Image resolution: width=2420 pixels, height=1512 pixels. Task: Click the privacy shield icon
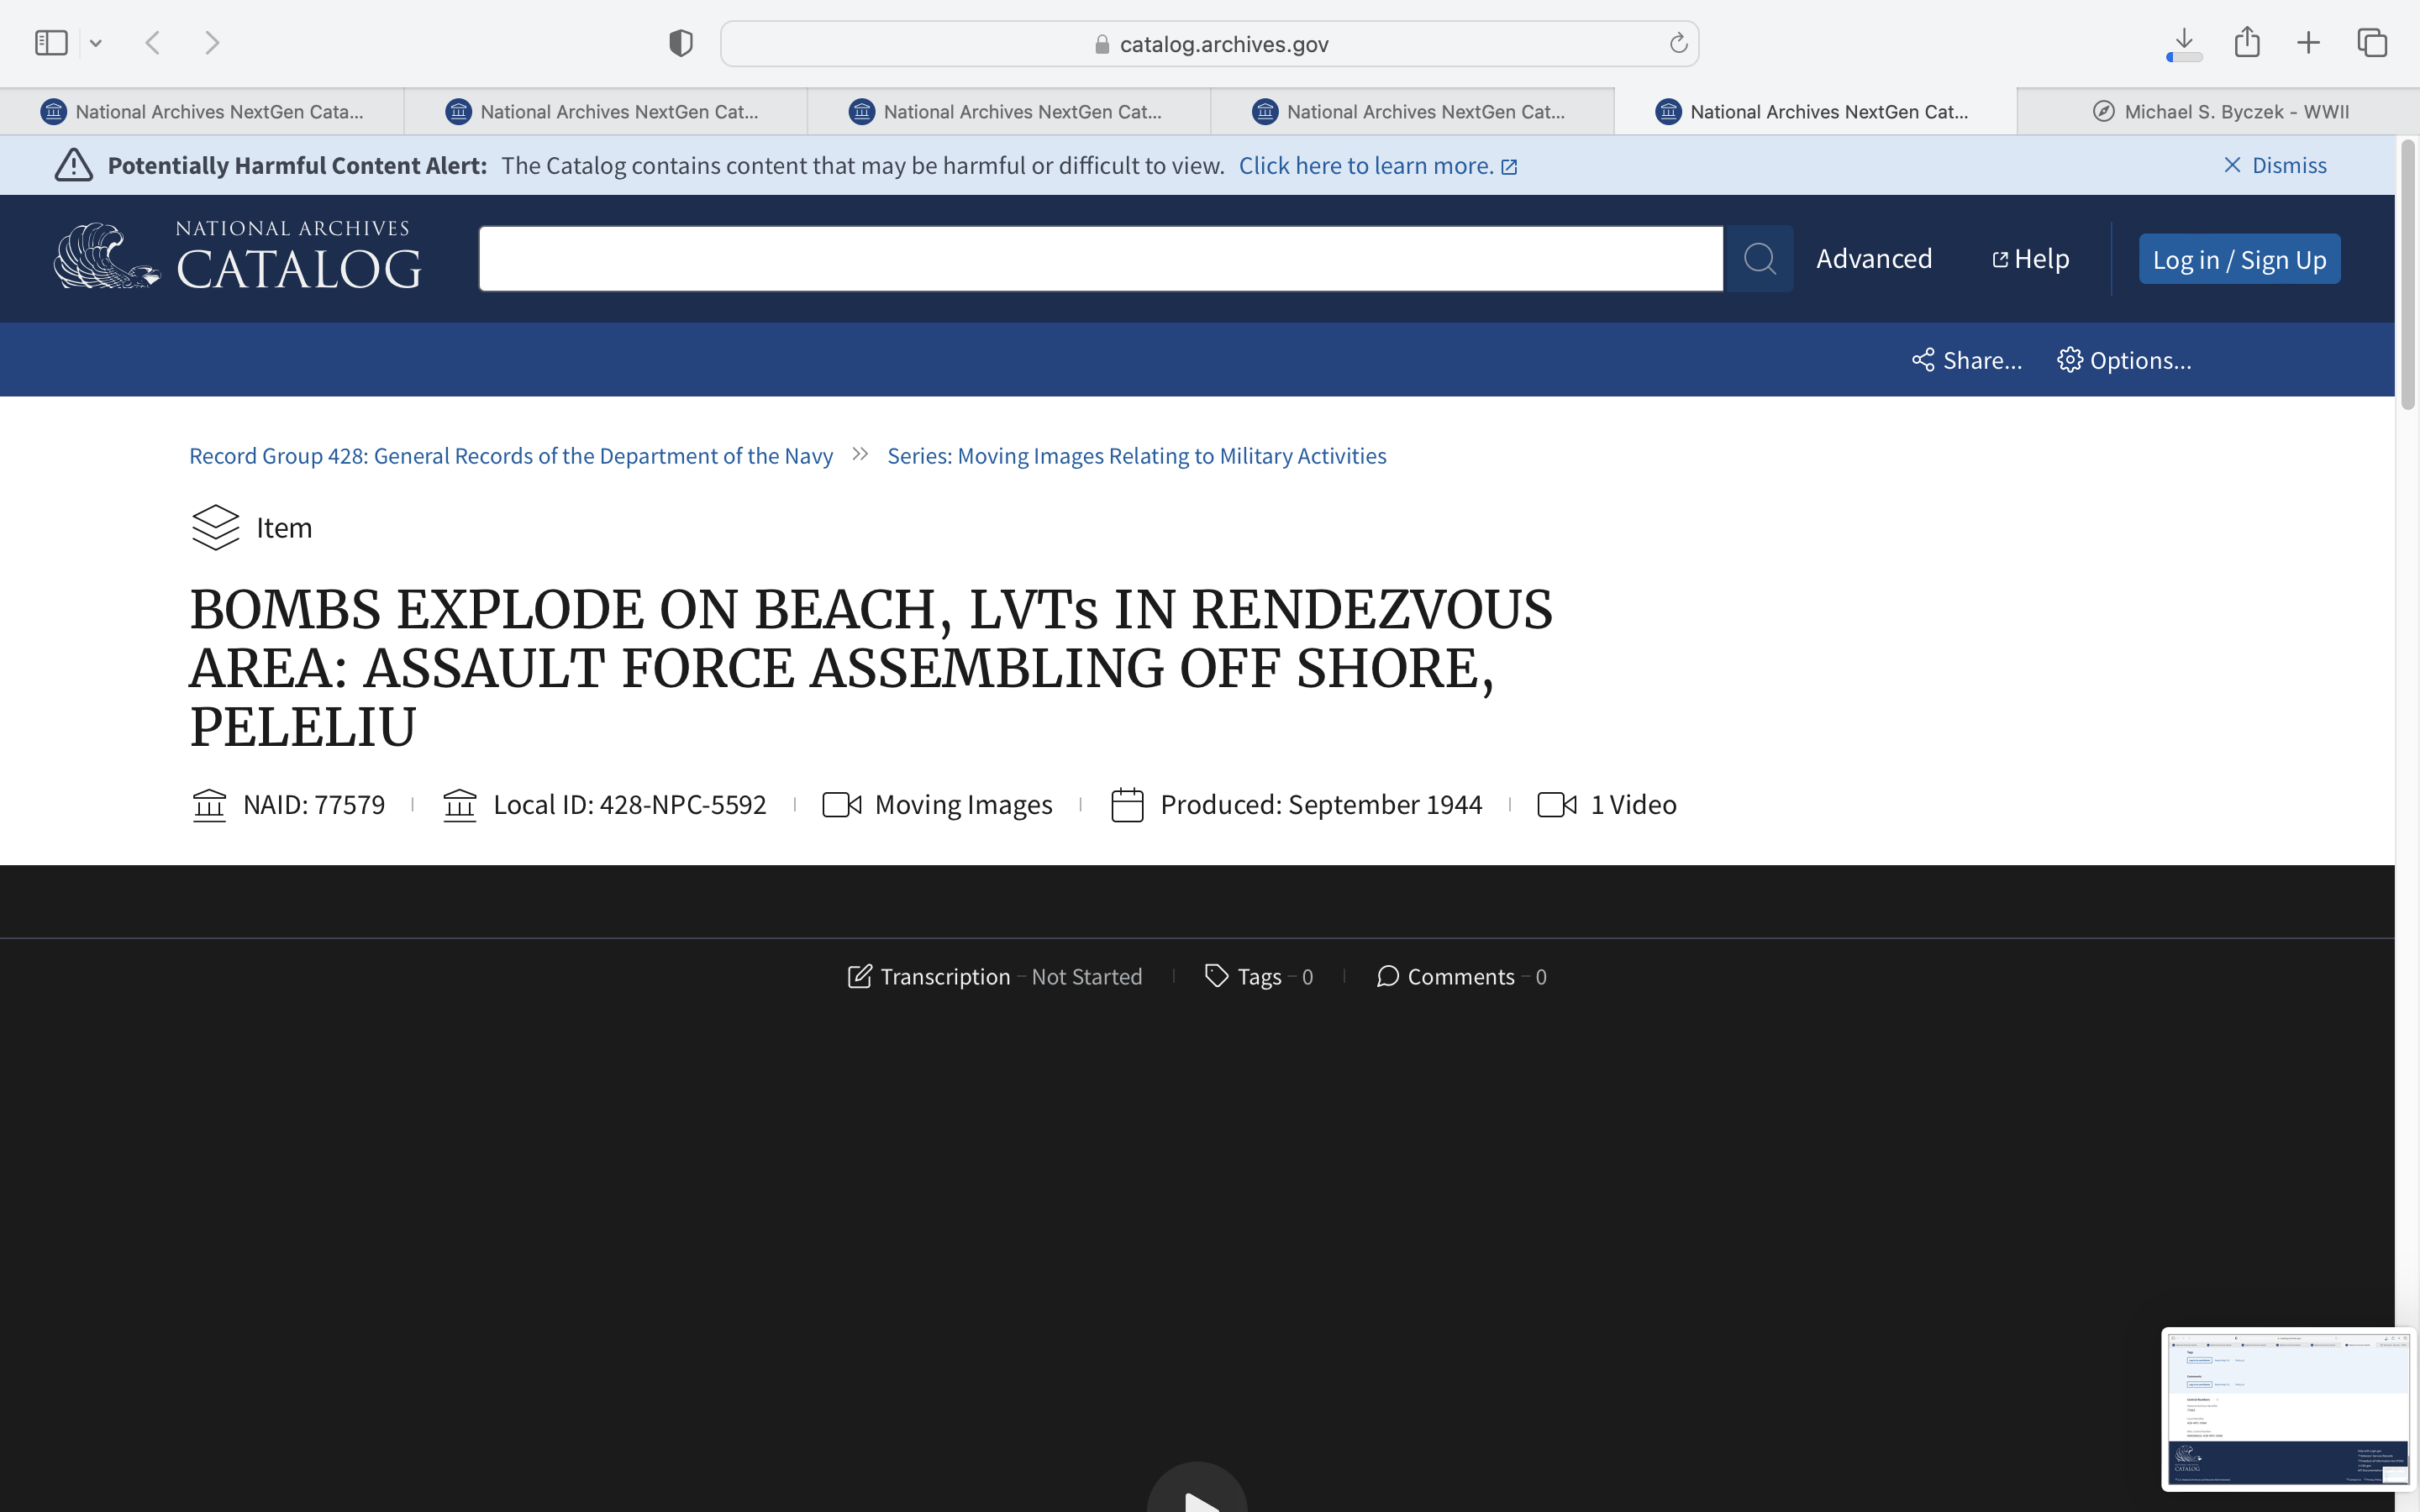pyautogui.click(x=681, y=43)
